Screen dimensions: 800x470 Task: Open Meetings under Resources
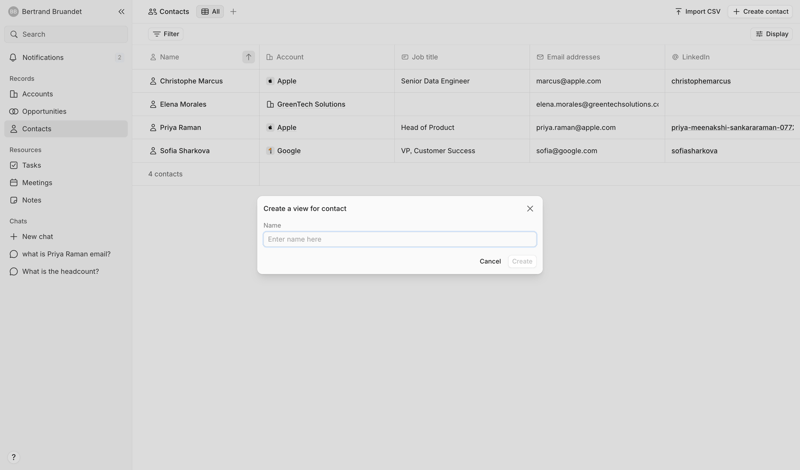[66, 183]
